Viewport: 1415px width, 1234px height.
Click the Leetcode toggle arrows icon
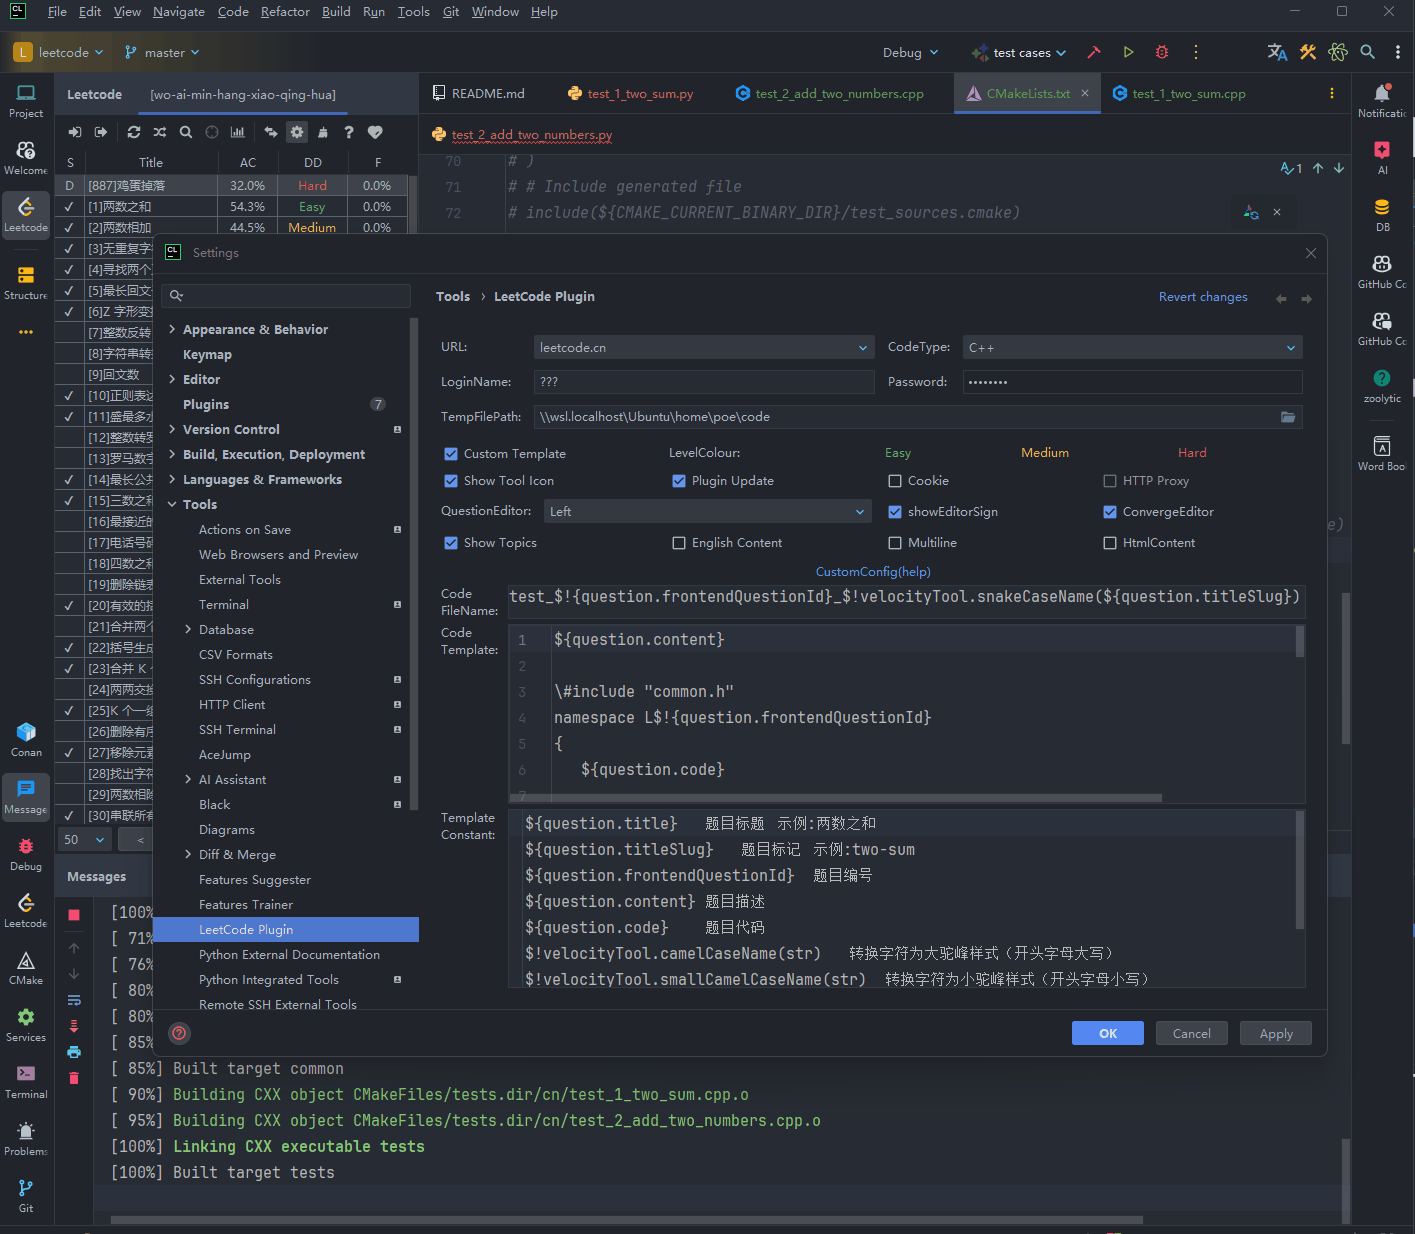pyautogui.click(x=271, y=132)
